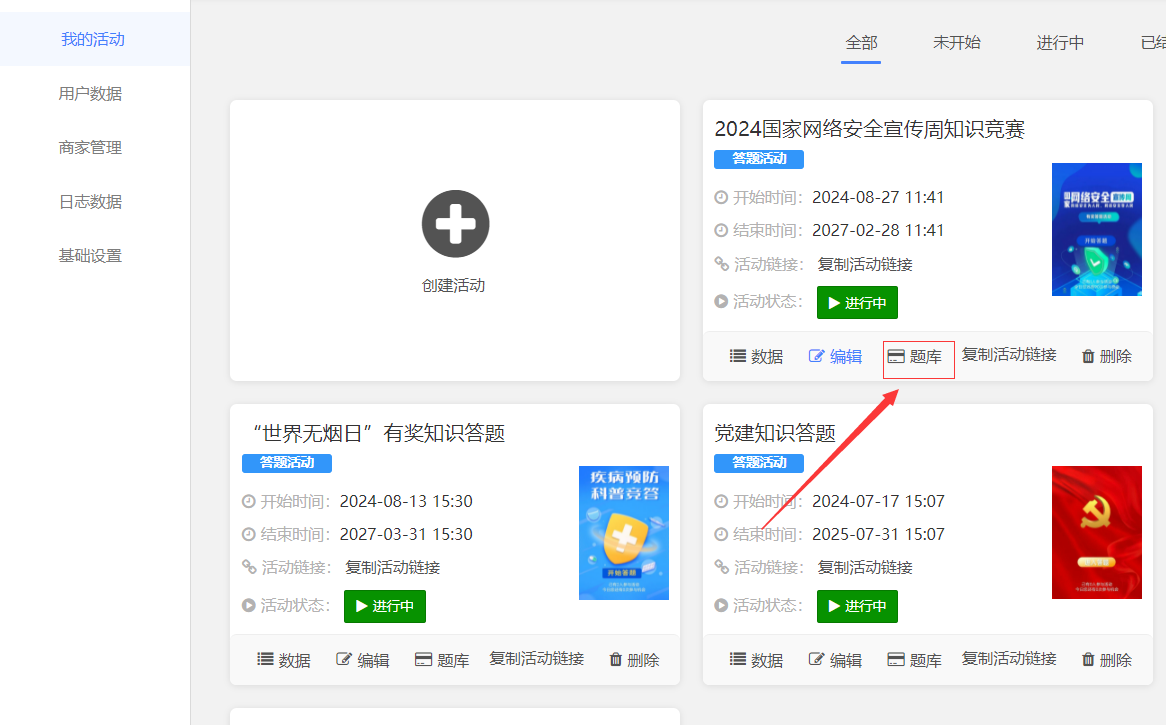
Task: Click 复制活动链接 beside 活动链接 in 2024国家网络安全宣传周知识竞赛
Action: (x=865, y=265)
